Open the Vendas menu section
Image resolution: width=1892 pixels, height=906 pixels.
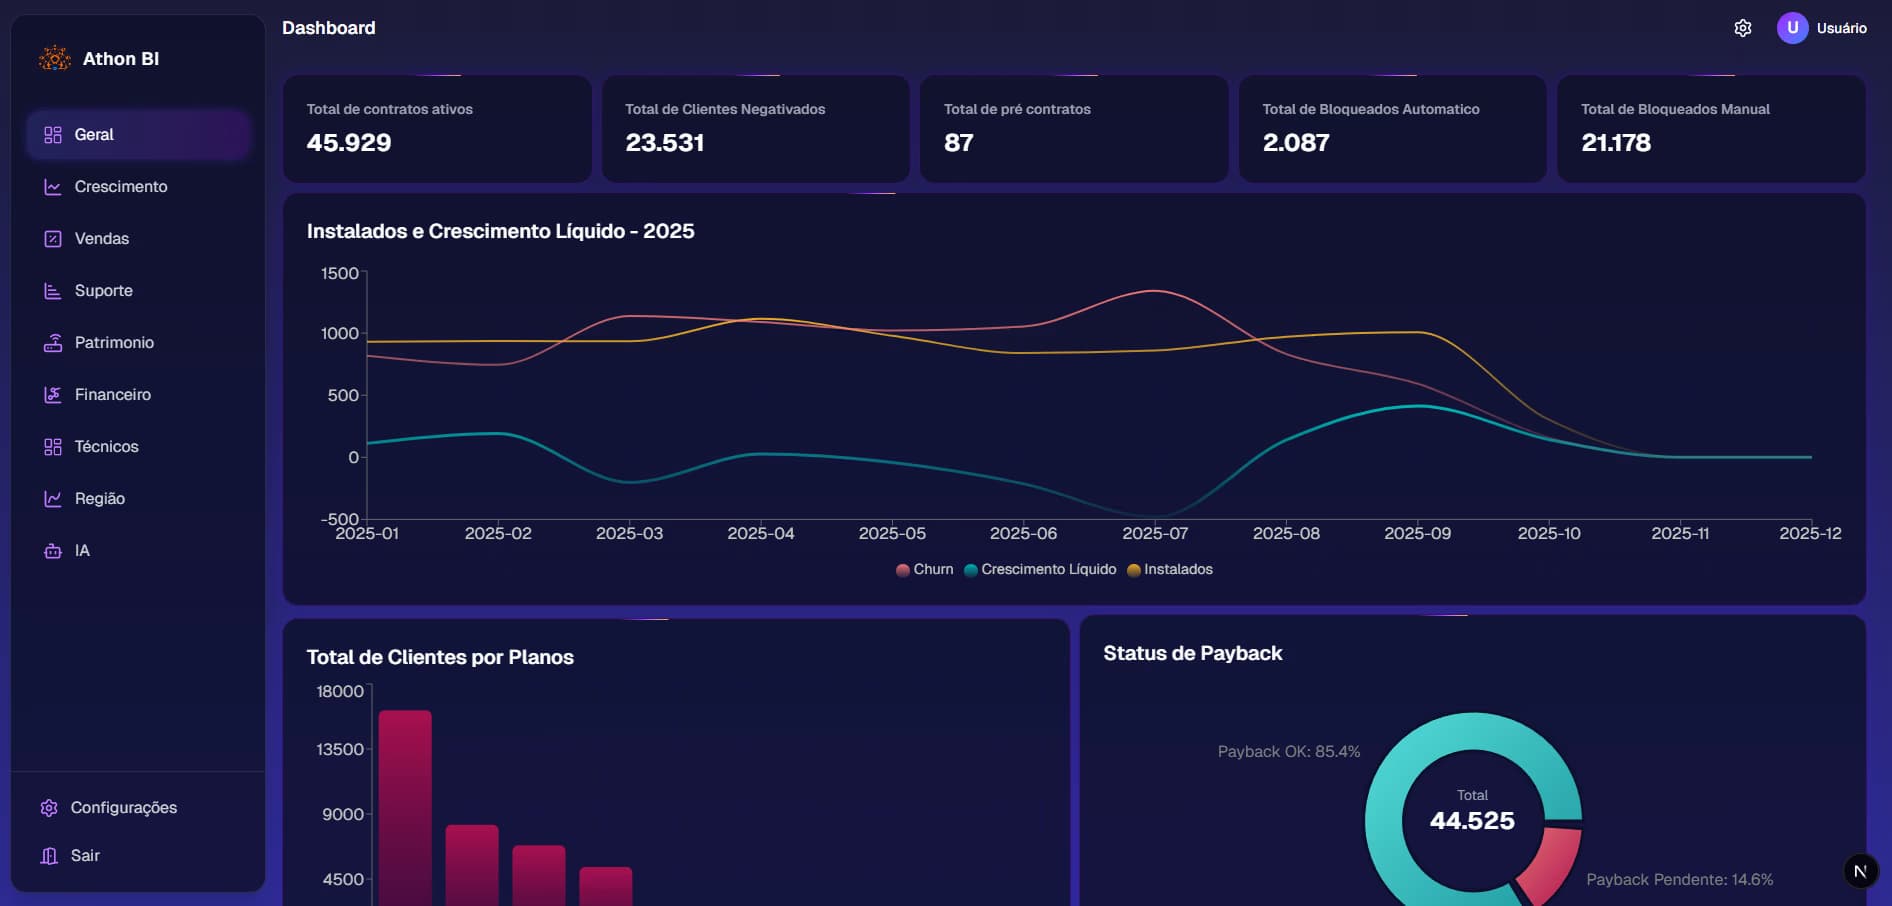[x=101, y=239]
